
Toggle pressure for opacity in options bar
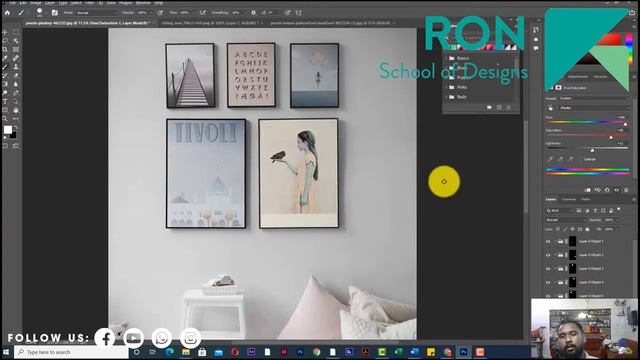[160, 13]
